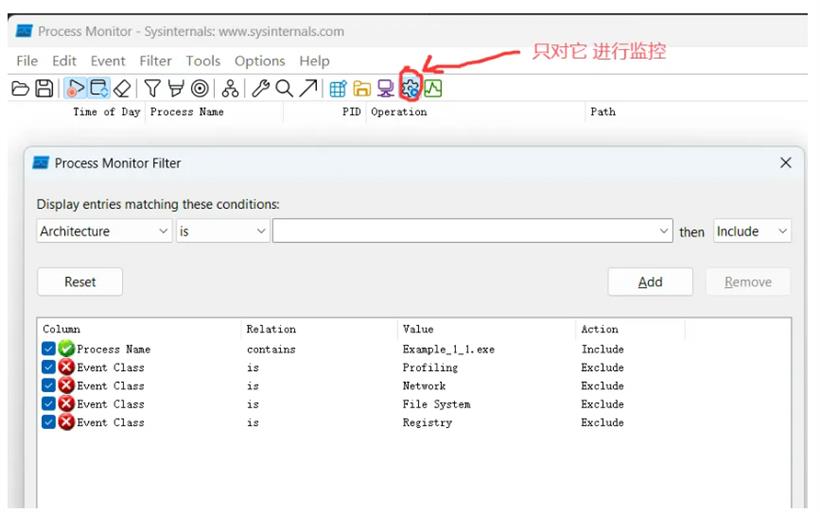Toggle Show Profiling Events icon
The width and height of the screenshot is (820, 512).
433,88
